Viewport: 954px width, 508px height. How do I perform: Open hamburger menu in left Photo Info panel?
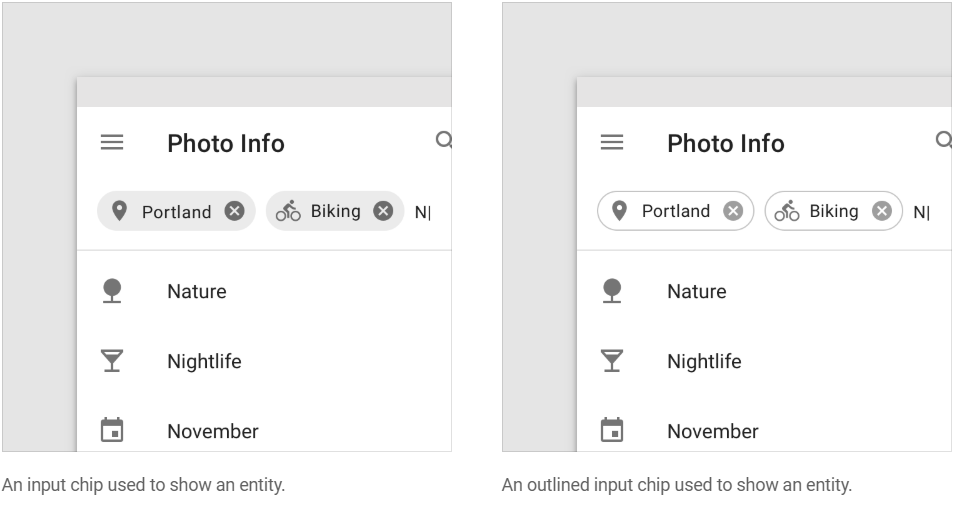click(x=112, y=142)
